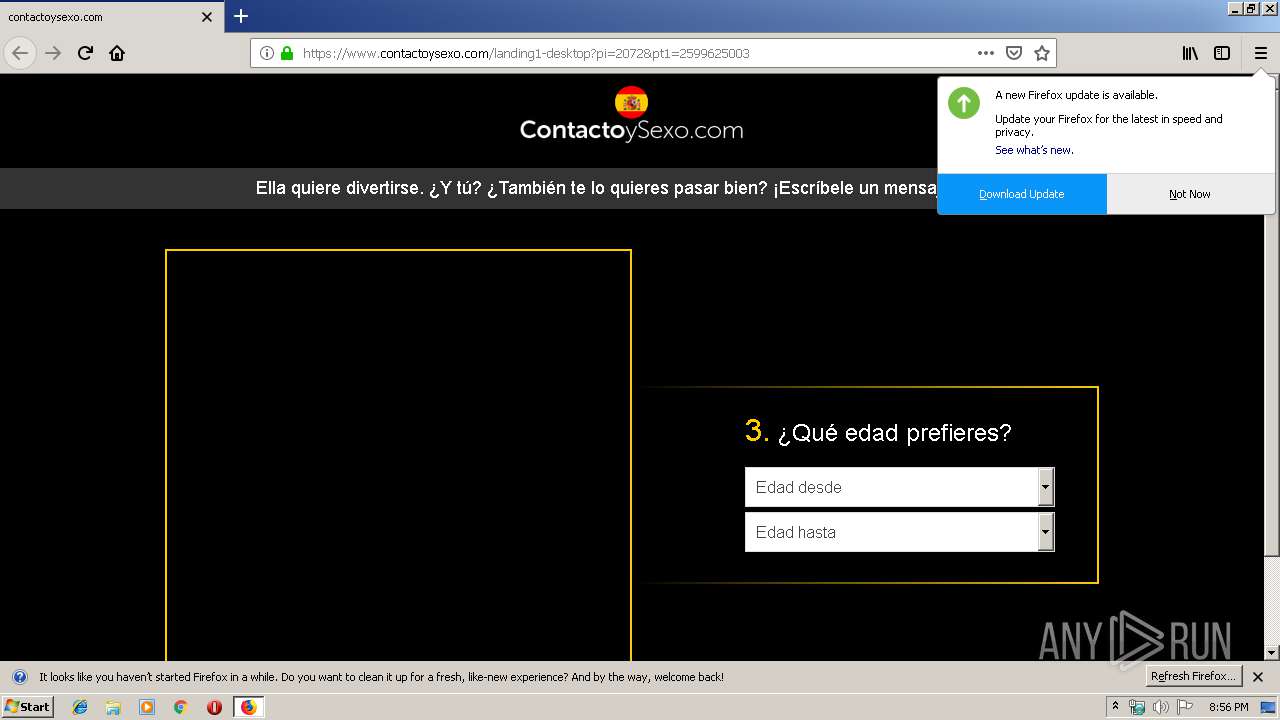Launch Internet Explorer from taskbar
1280x720 pixels.
pyautogui.click(x=80, y=707)
